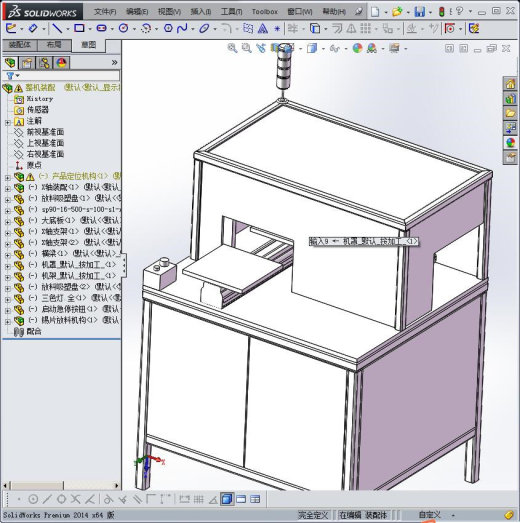This screenshot has height=523, width=520.
Task: Open the Edit Appearance color ball icon
Action: coord(357,49)
